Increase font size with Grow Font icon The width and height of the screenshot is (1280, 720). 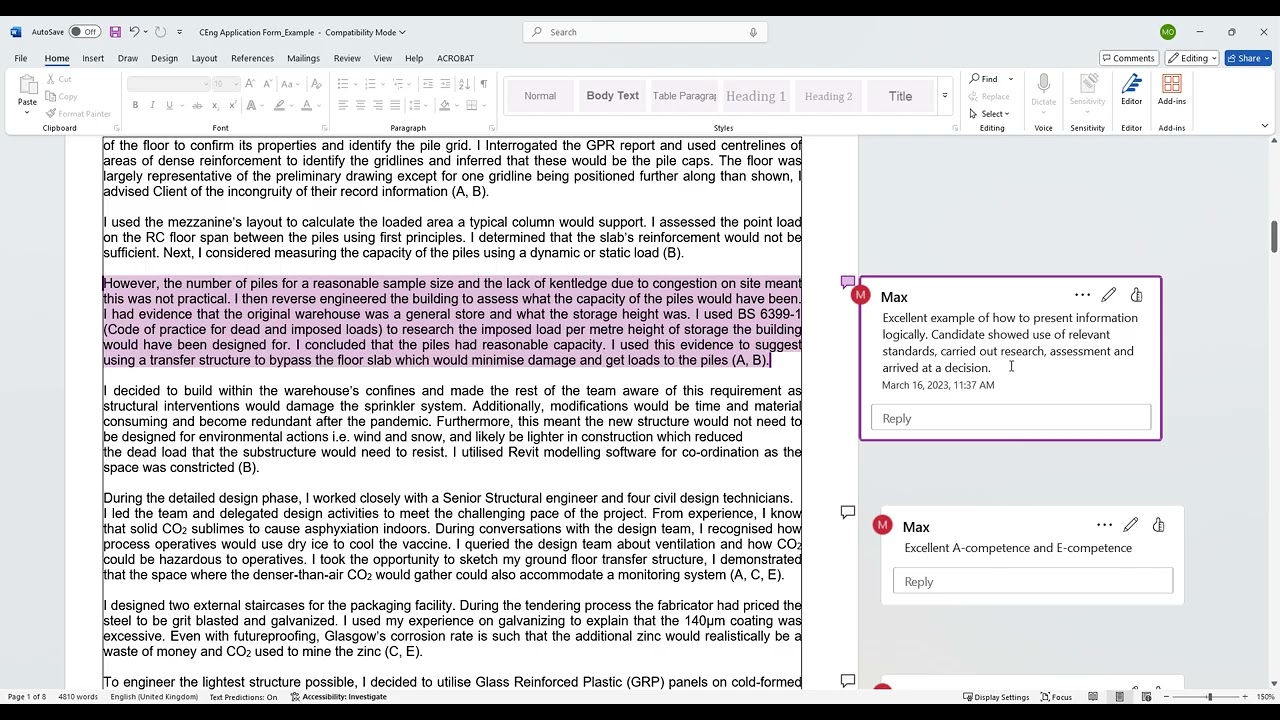point(250,83)
